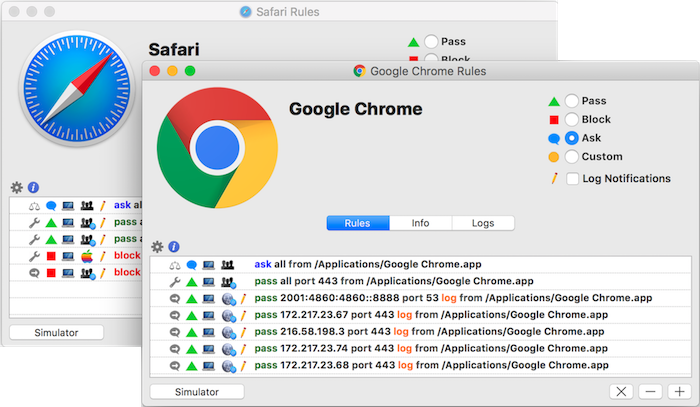Open the gear menu in Google Chrome Rules window
Viewport: 700px width, 407px height.
(157, 247)
